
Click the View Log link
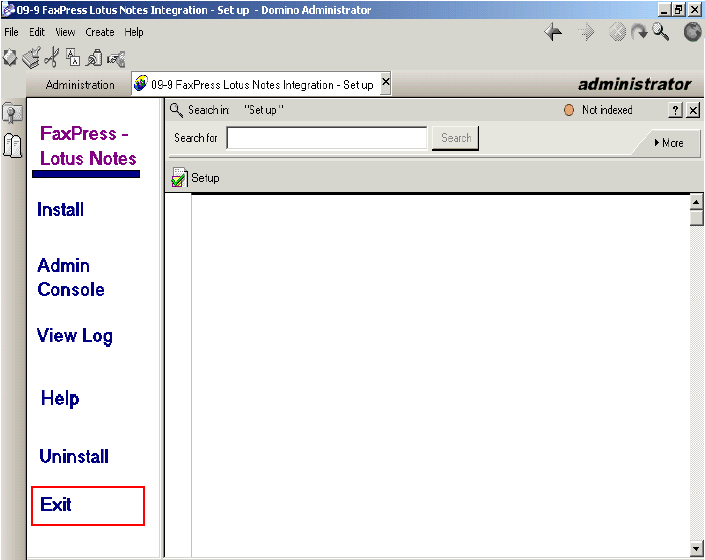click(75, 336)
